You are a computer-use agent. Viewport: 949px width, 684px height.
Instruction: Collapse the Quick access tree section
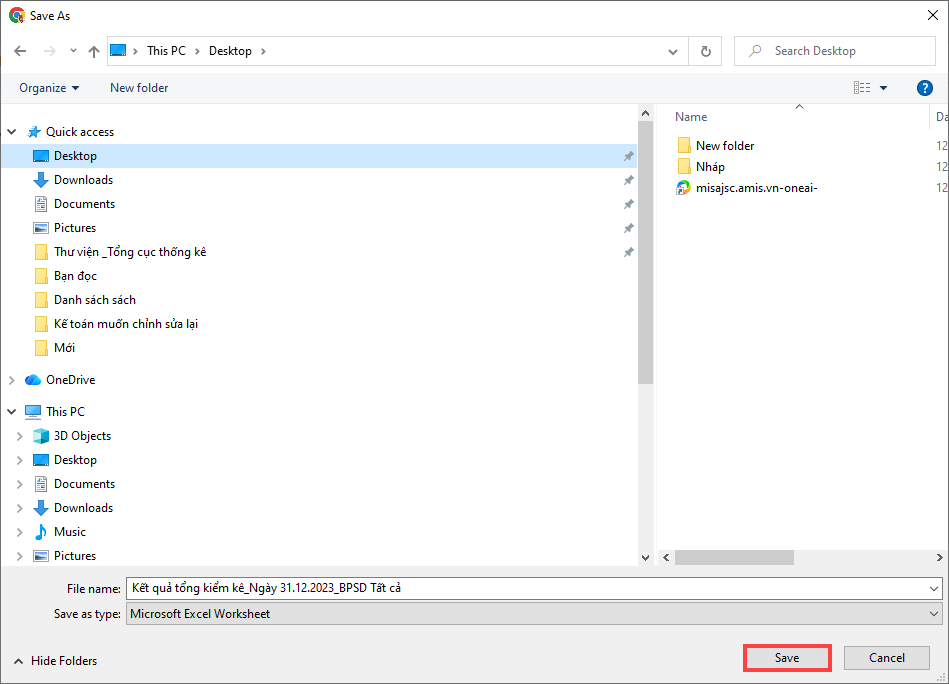(12, 132)
